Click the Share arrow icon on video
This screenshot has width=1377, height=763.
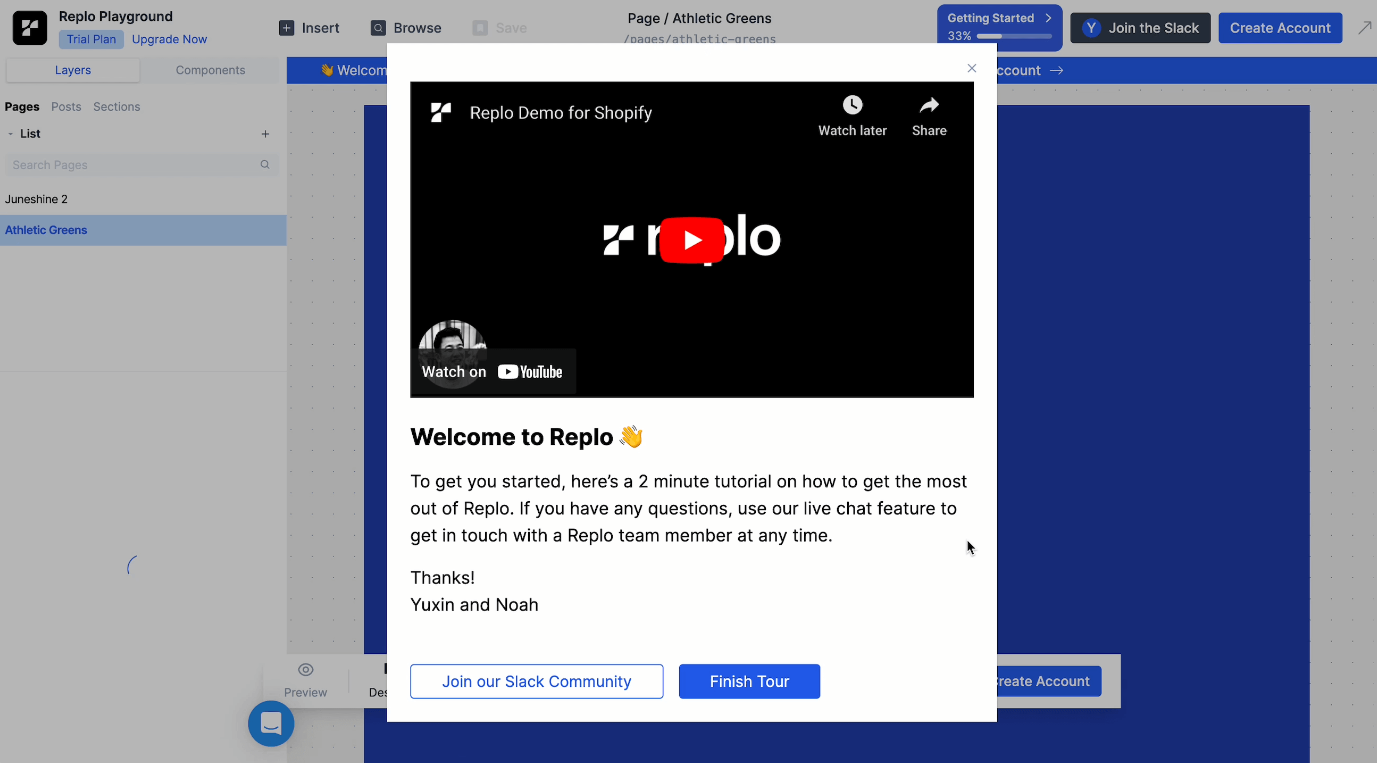tap(929, 106)
